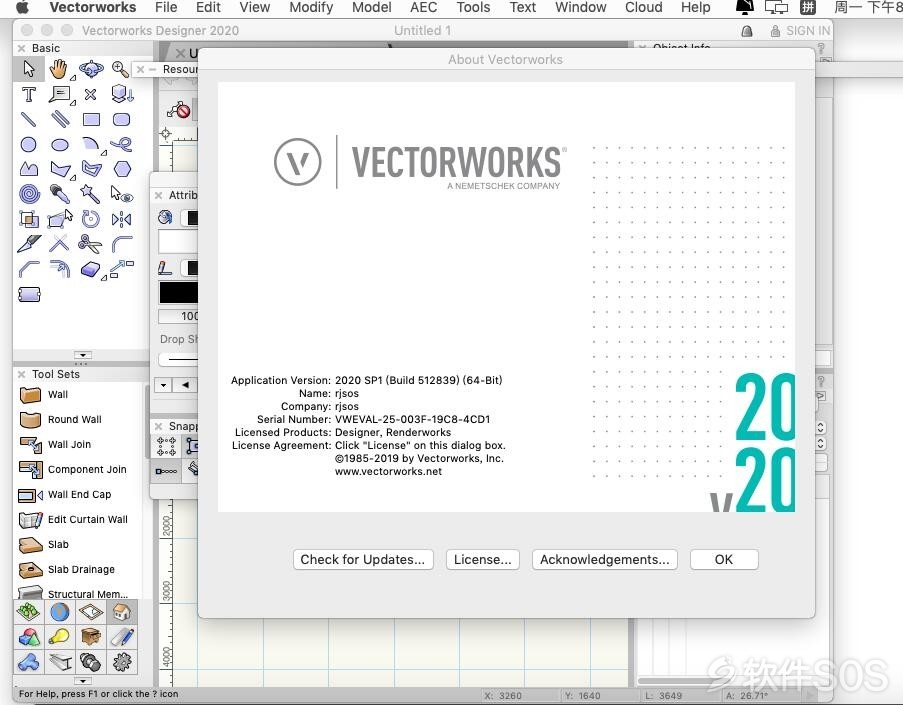
Task: Select the Visibility tool
Action: 122,194
